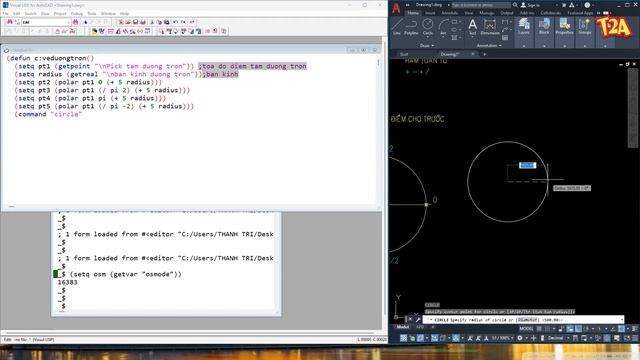
Task: Open the Debug menu in Visual LISP
Action: (x=77, y=13)
